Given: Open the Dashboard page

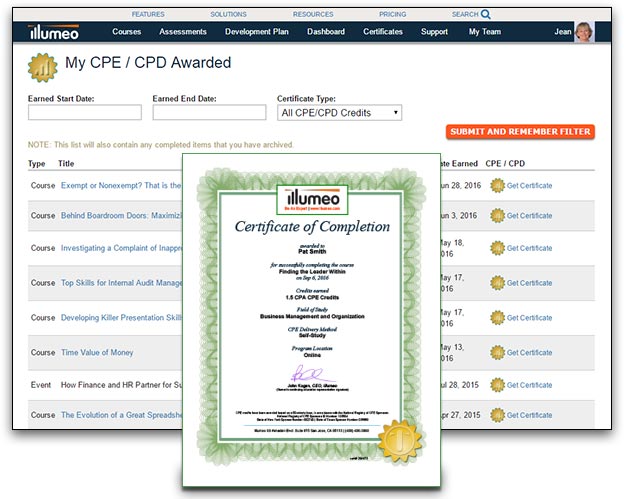Looking at the screenshot, I should pyautogui.click(x=326, y=32).
